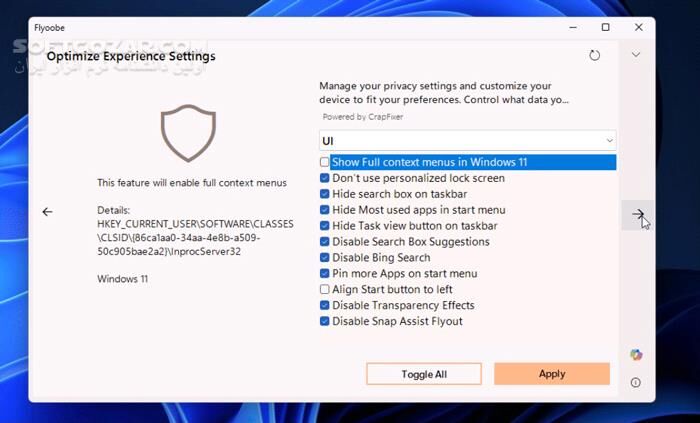This screenshot has height=423, width=700.
Task: Click the shield icon
Action: tap(188, 134)
